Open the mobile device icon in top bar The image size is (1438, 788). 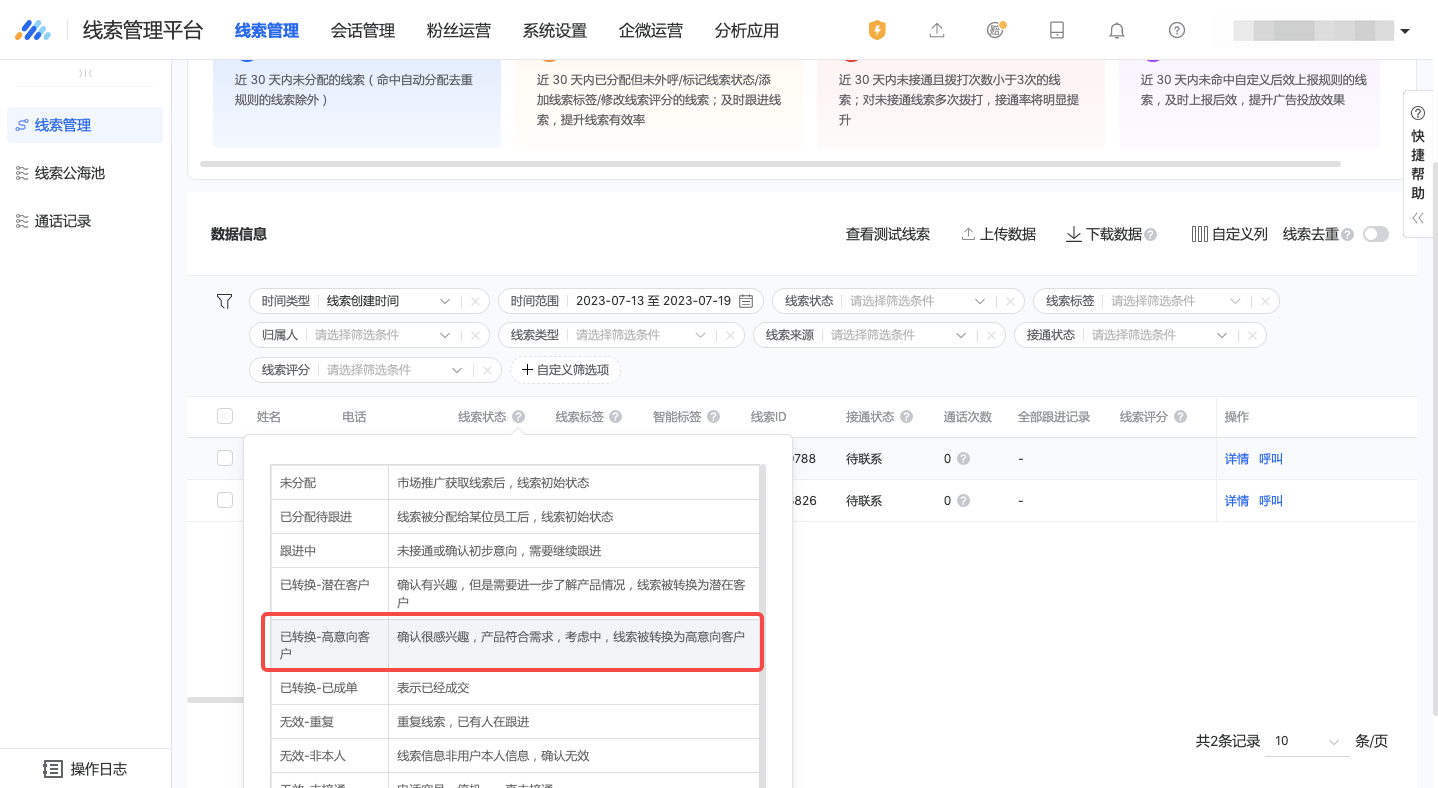click(1057, 30)
